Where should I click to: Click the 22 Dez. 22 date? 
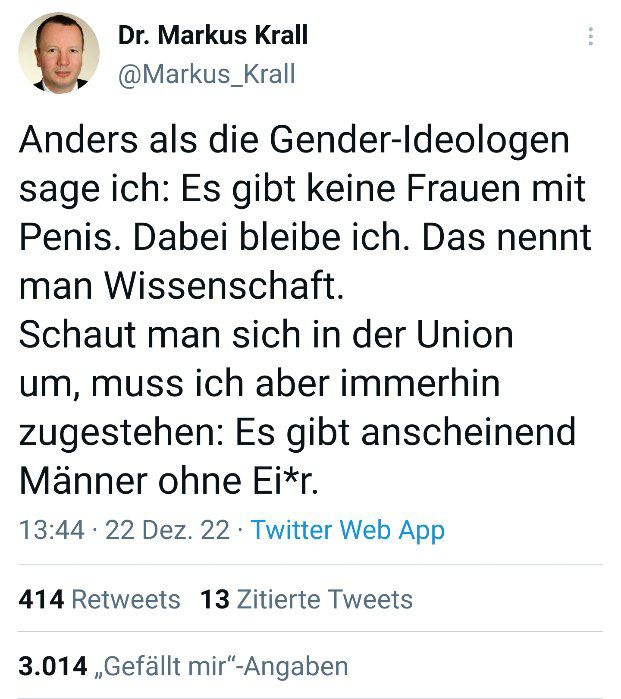[x=167, y=529]
